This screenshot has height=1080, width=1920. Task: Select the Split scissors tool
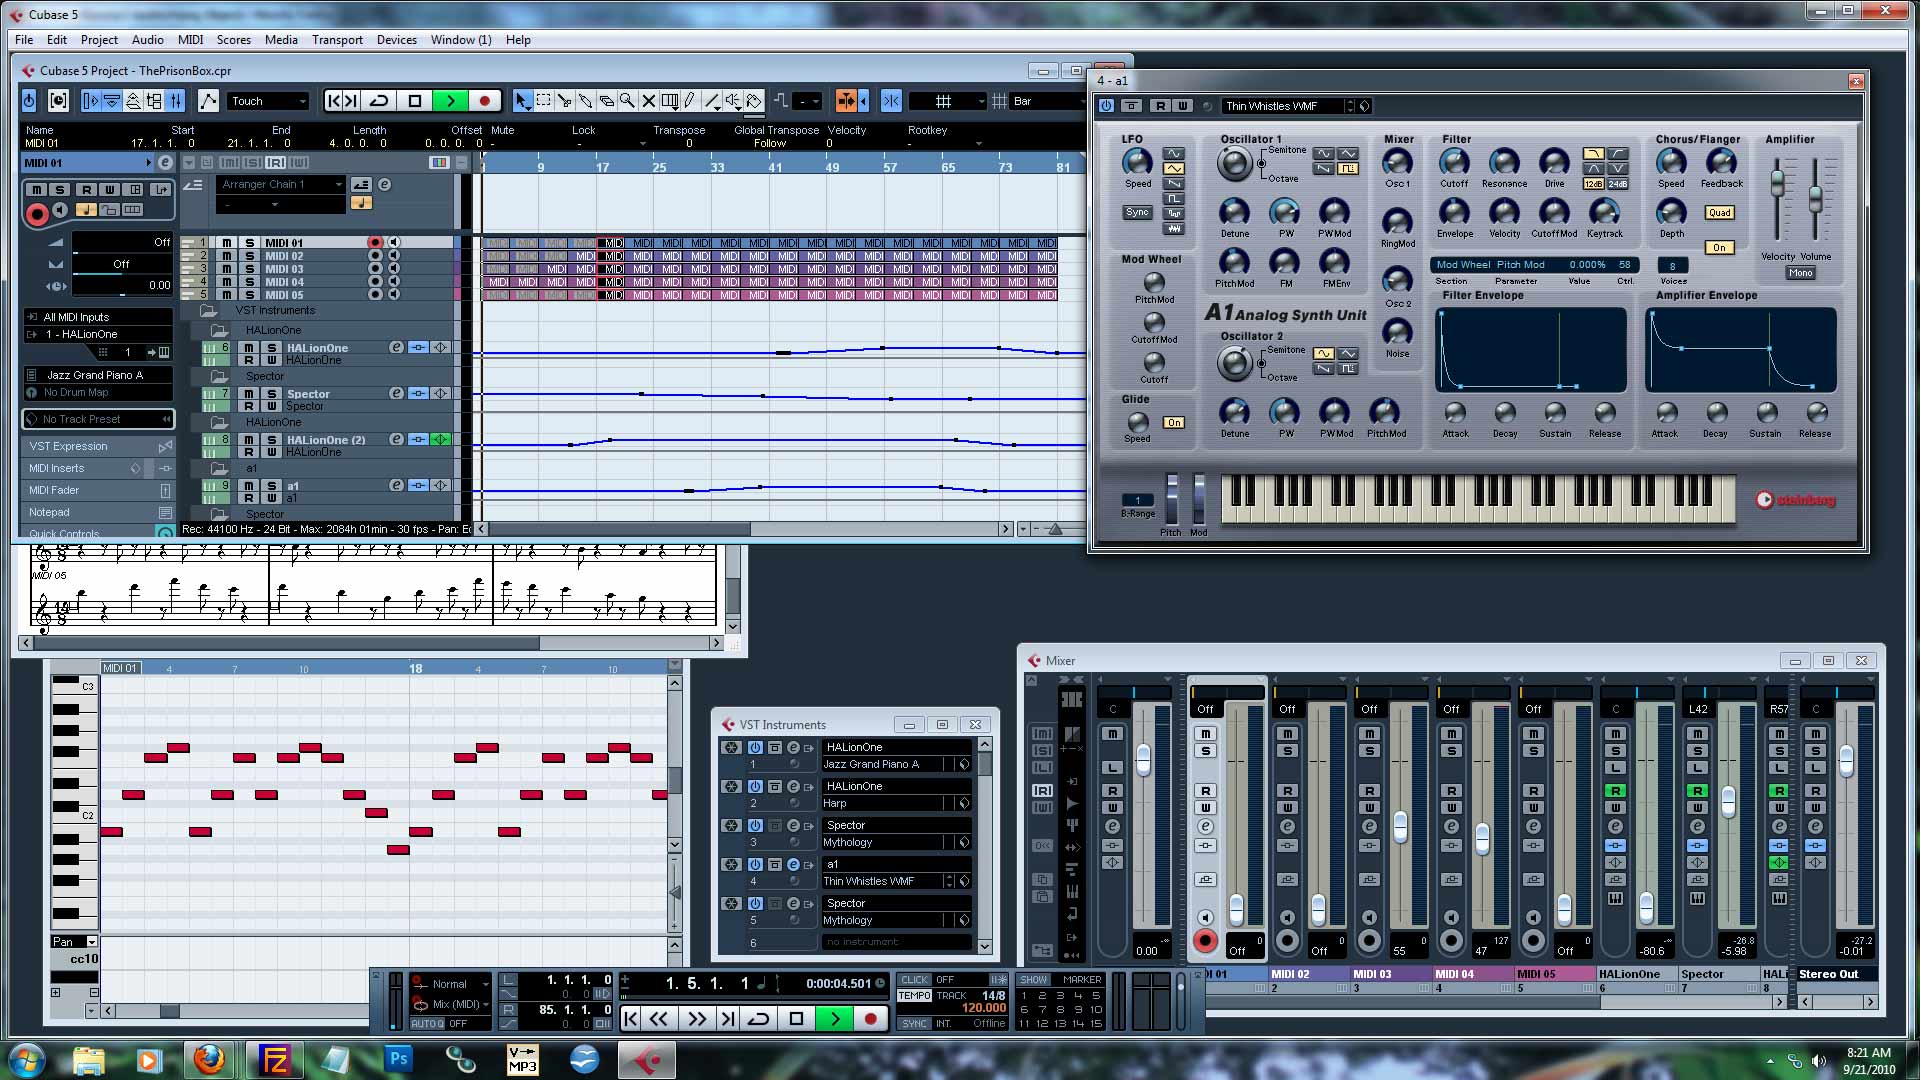tap(564, 101)
